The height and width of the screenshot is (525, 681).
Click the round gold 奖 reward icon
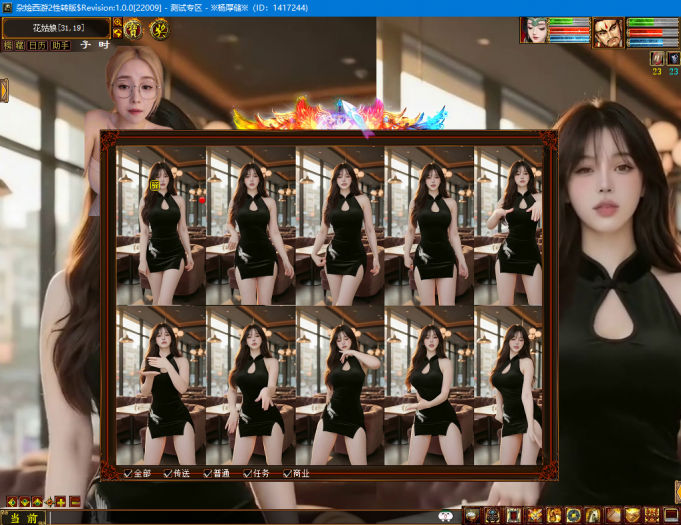[x=159, y=28]
